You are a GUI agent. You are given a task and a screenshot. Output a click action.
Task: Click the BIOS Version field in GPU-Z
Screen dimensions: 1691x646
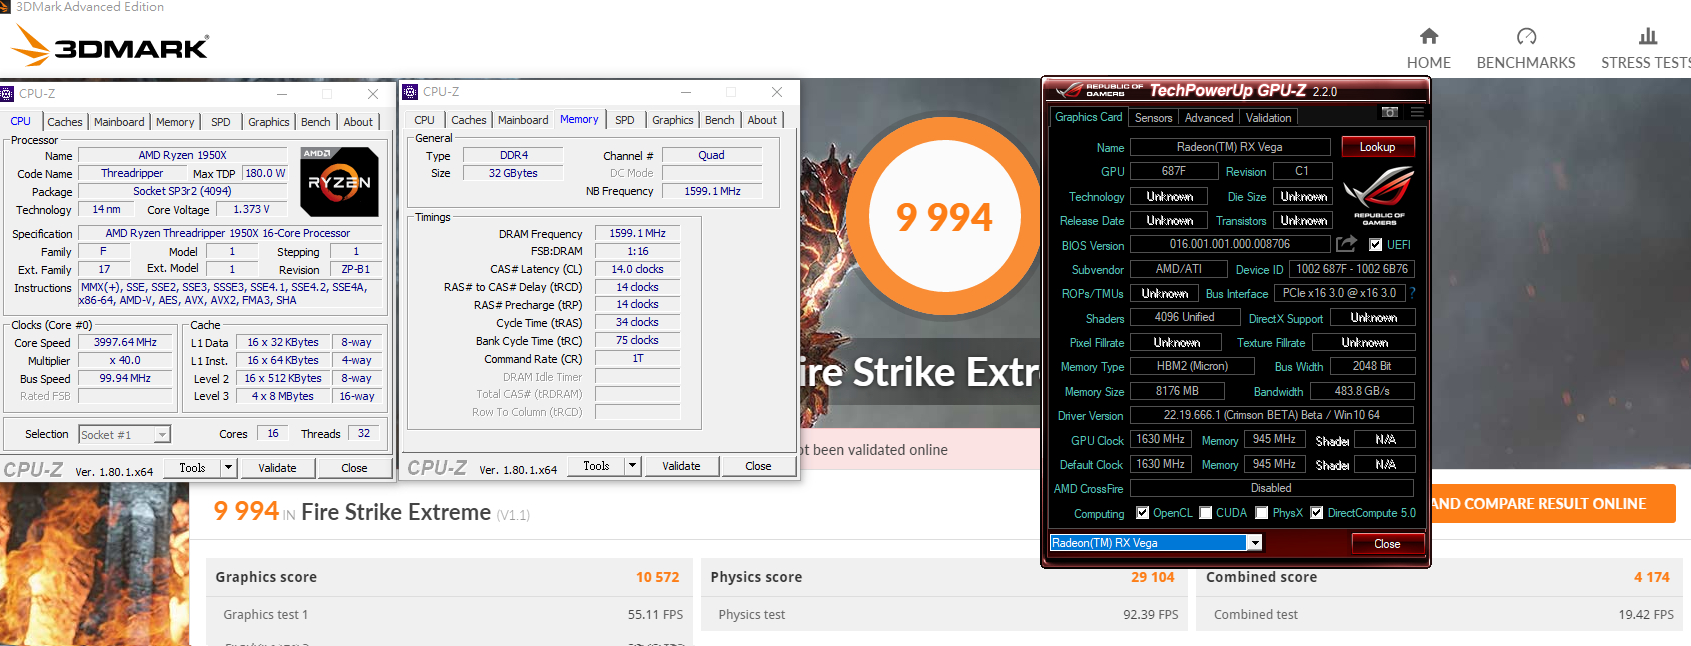point(1230,244)
